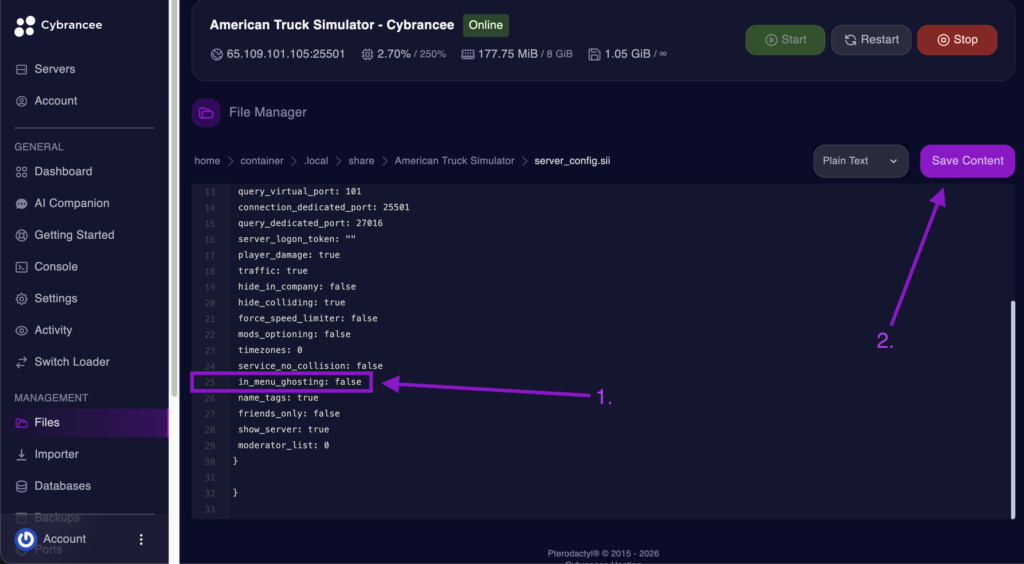This screenshot has height=564, width=1024.
Task: Click the File Manager folder icon
Action: point(206,113)
